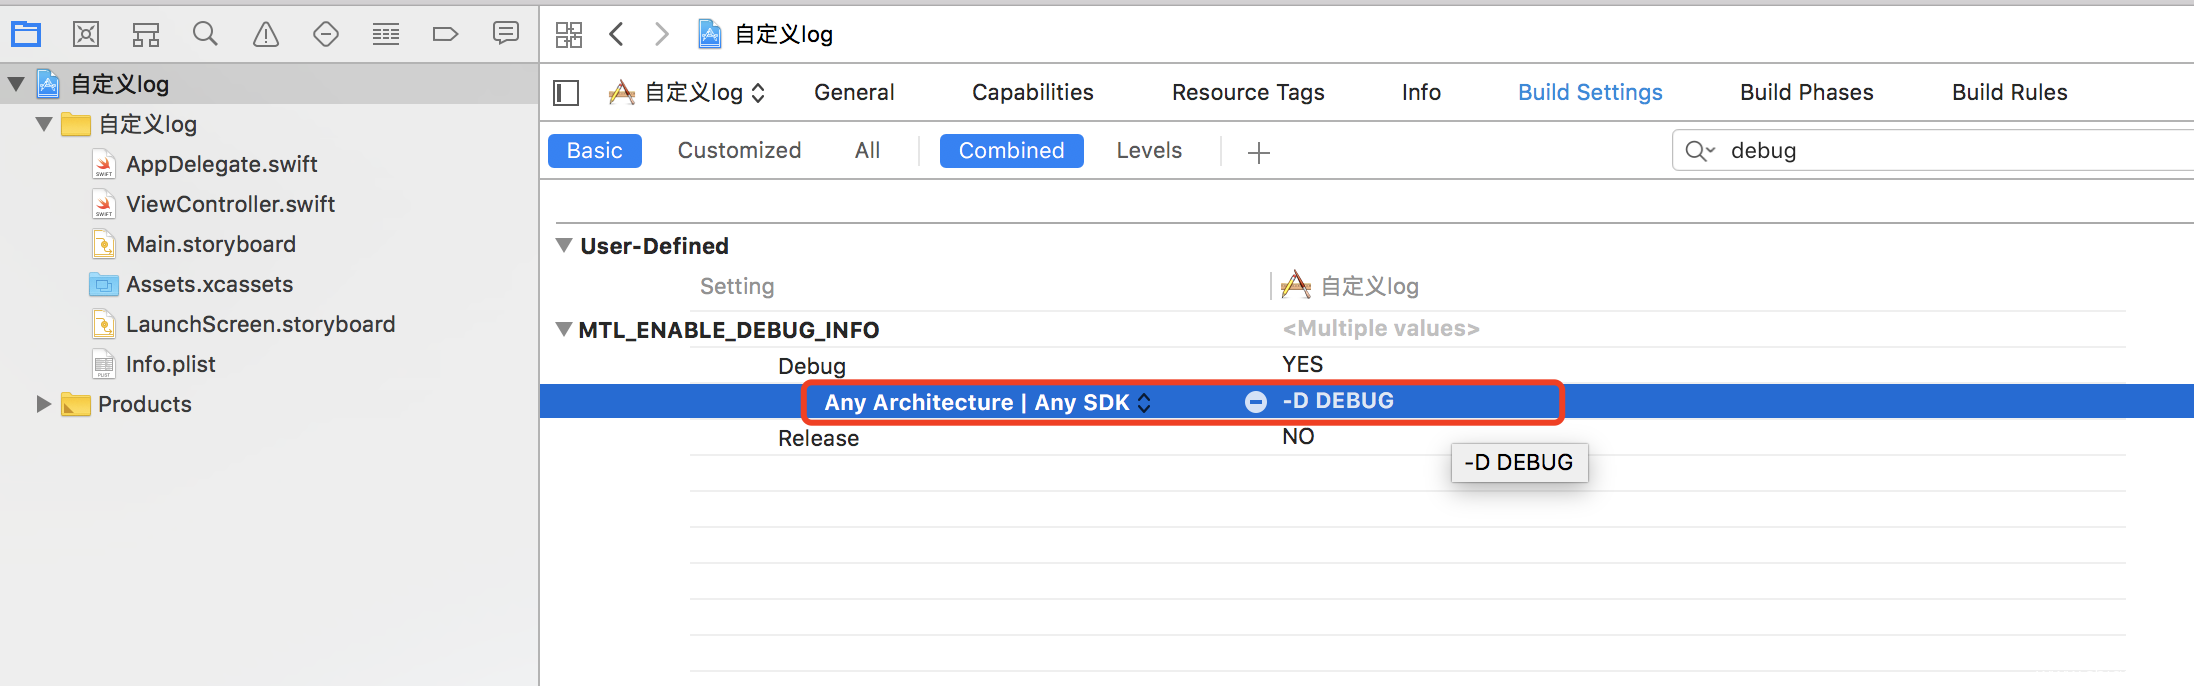Screen dimensions: 2194x686
Task: Select the Customized settings filter
Action: 739,151
